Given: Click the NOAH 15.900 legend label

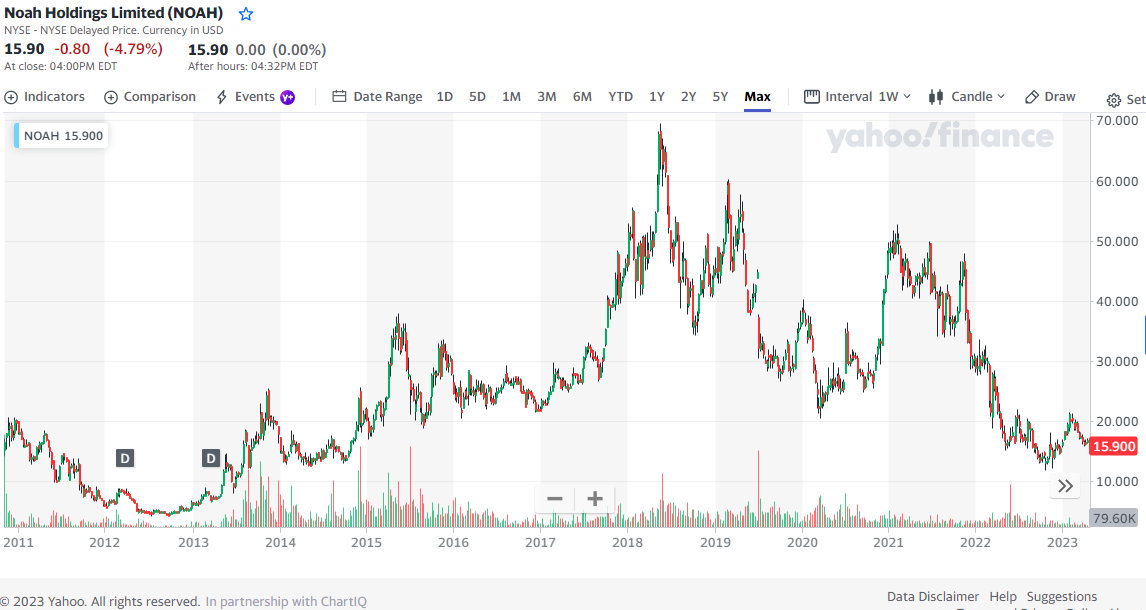Looking at the screenshot, I should pos(61,136).
